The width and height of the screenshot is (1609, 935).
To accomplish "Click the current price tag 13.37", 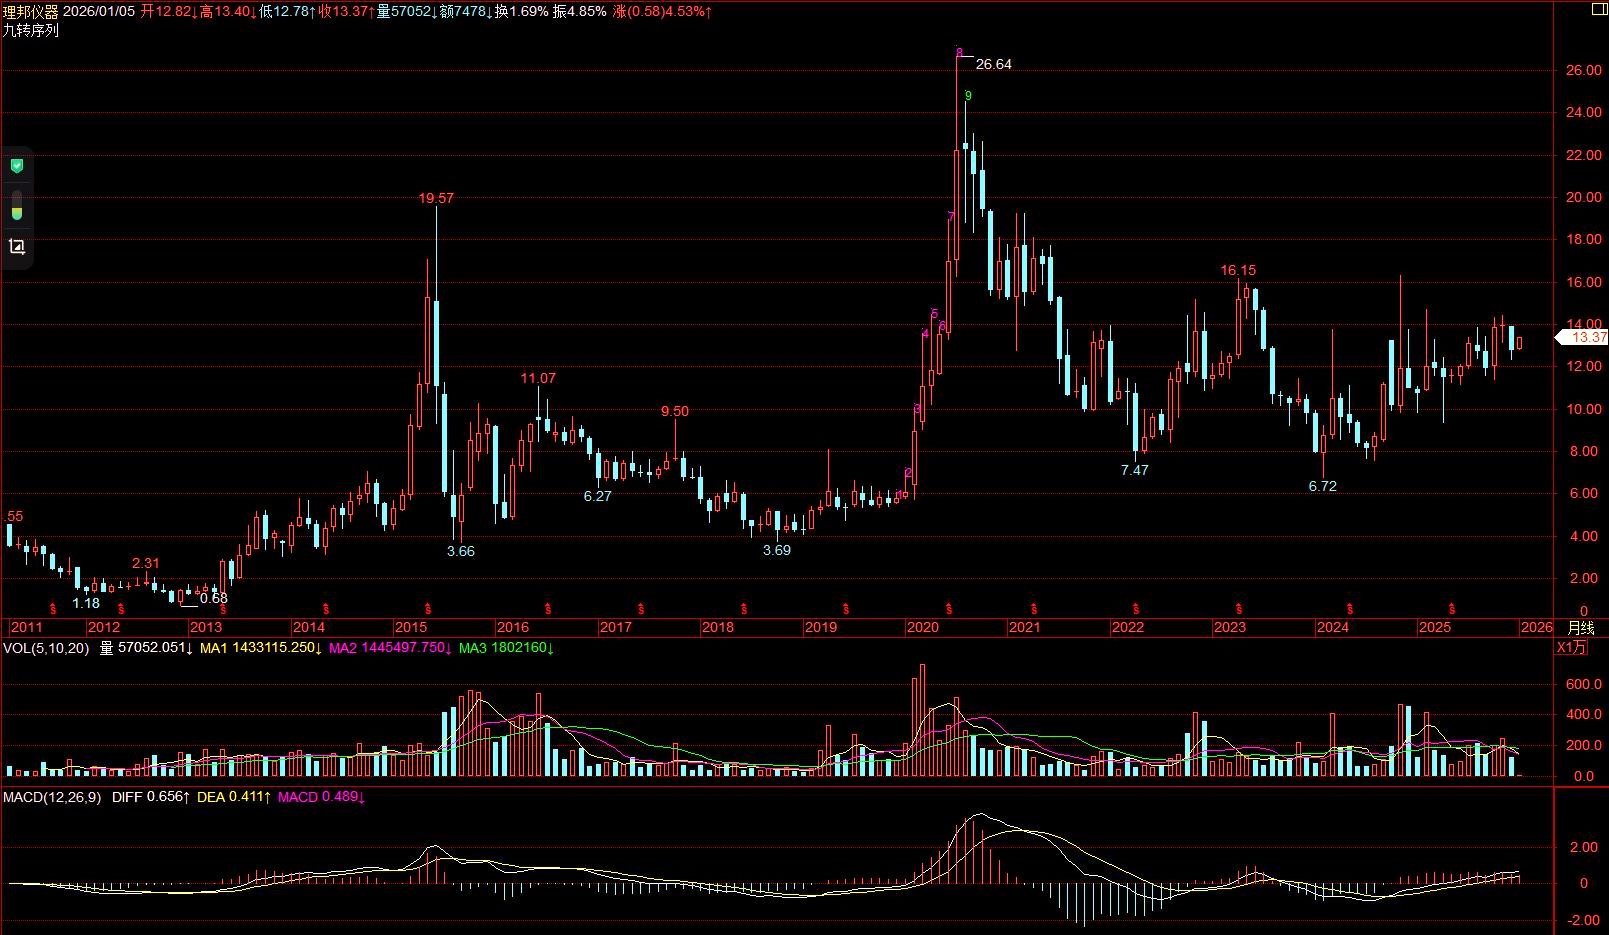I will [1584, 338].
